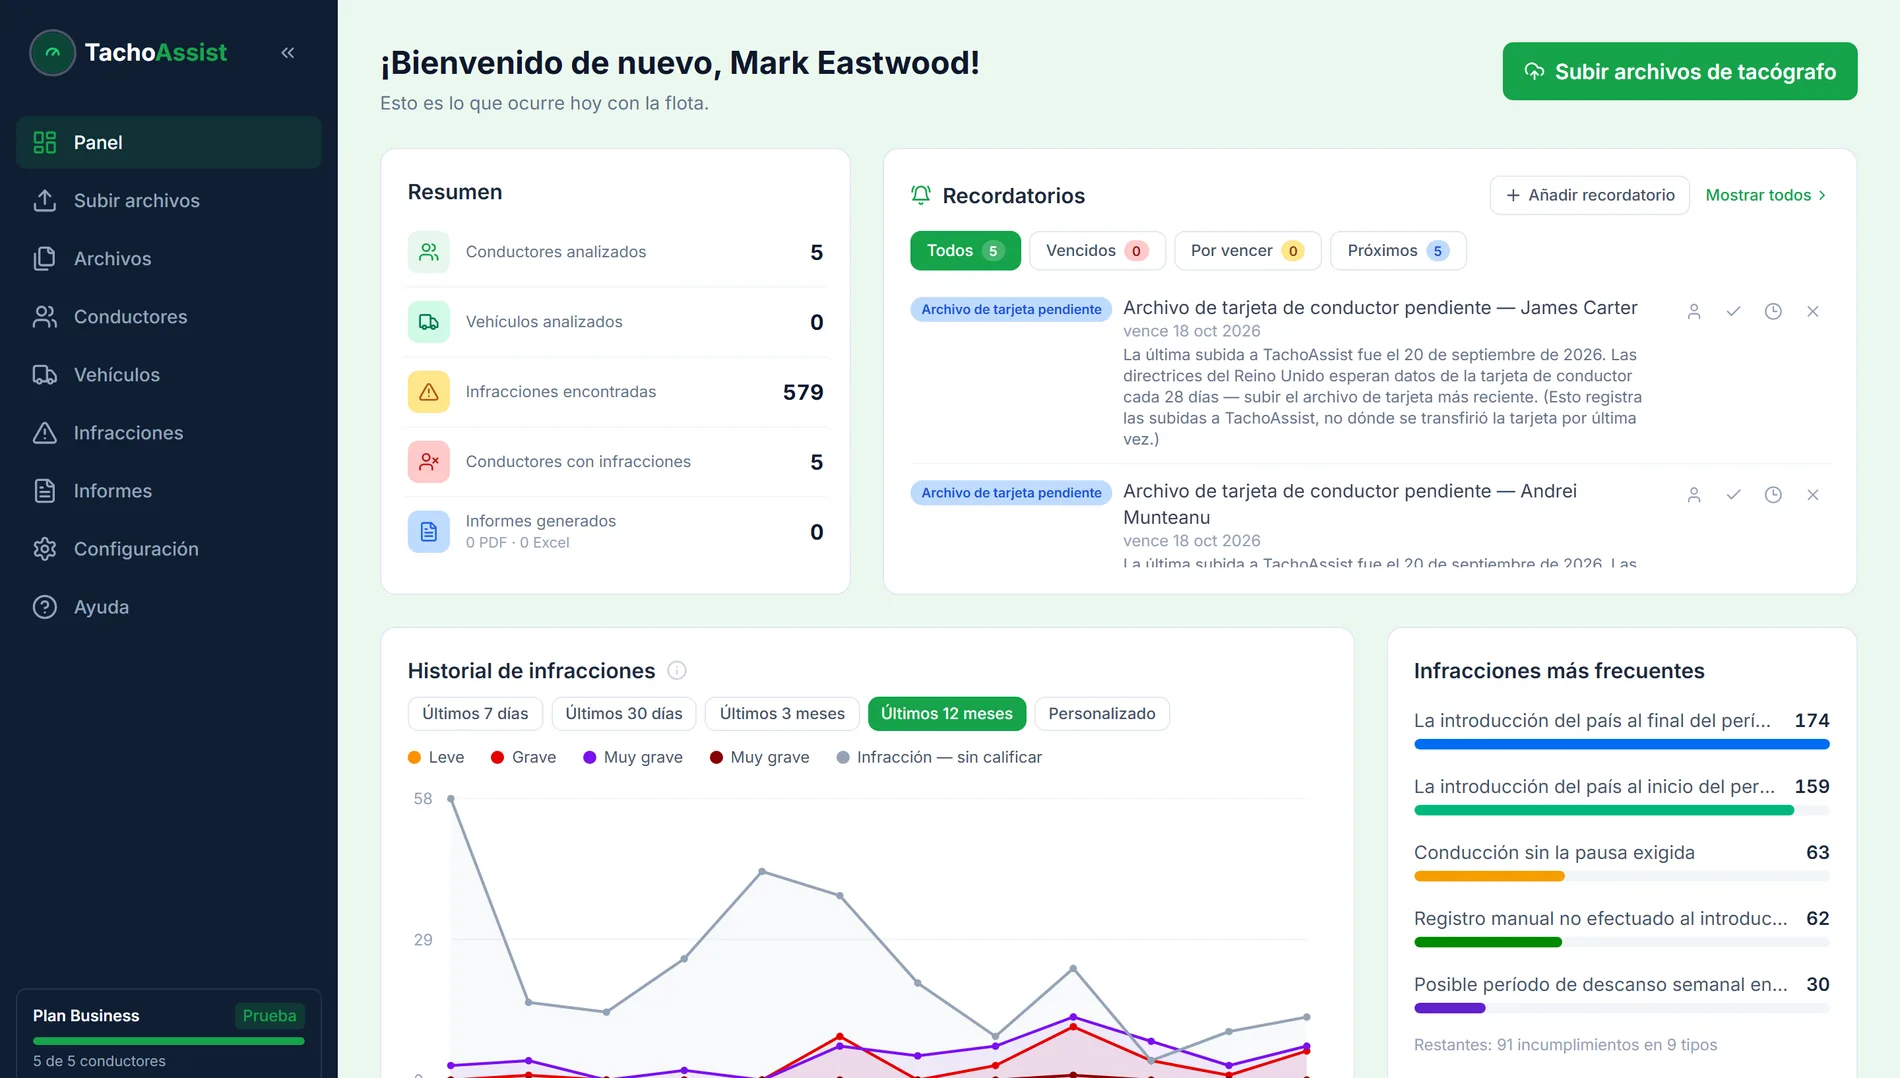
Task: Choose Personalizado date range
Action: (1102, 714)
